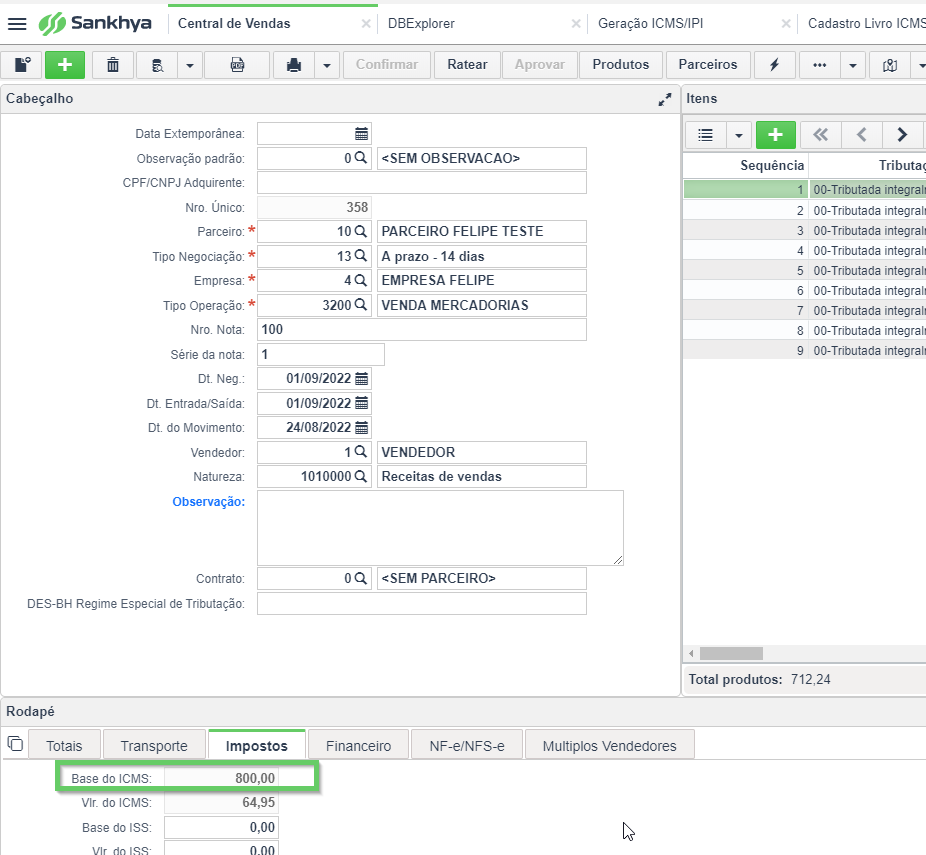Focus the CPF/CNPJ Adquirente field
The width and height of the screenshot is (926, 855).
pyautogui.click(x=422, y=182)
